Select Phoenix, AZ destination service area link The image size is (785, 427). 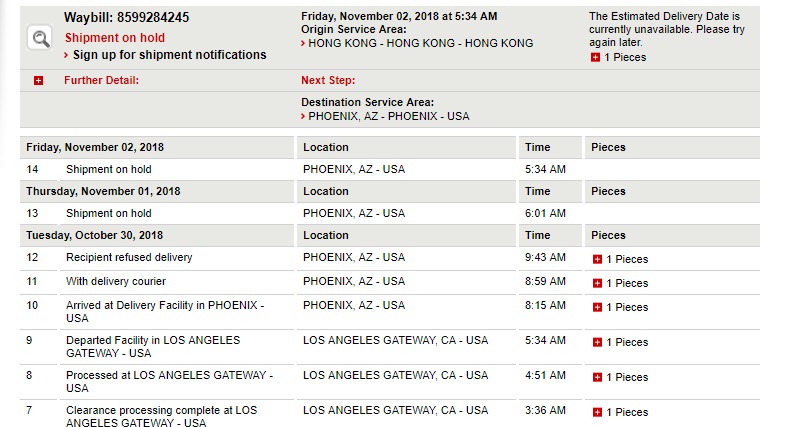click(388, 116)
